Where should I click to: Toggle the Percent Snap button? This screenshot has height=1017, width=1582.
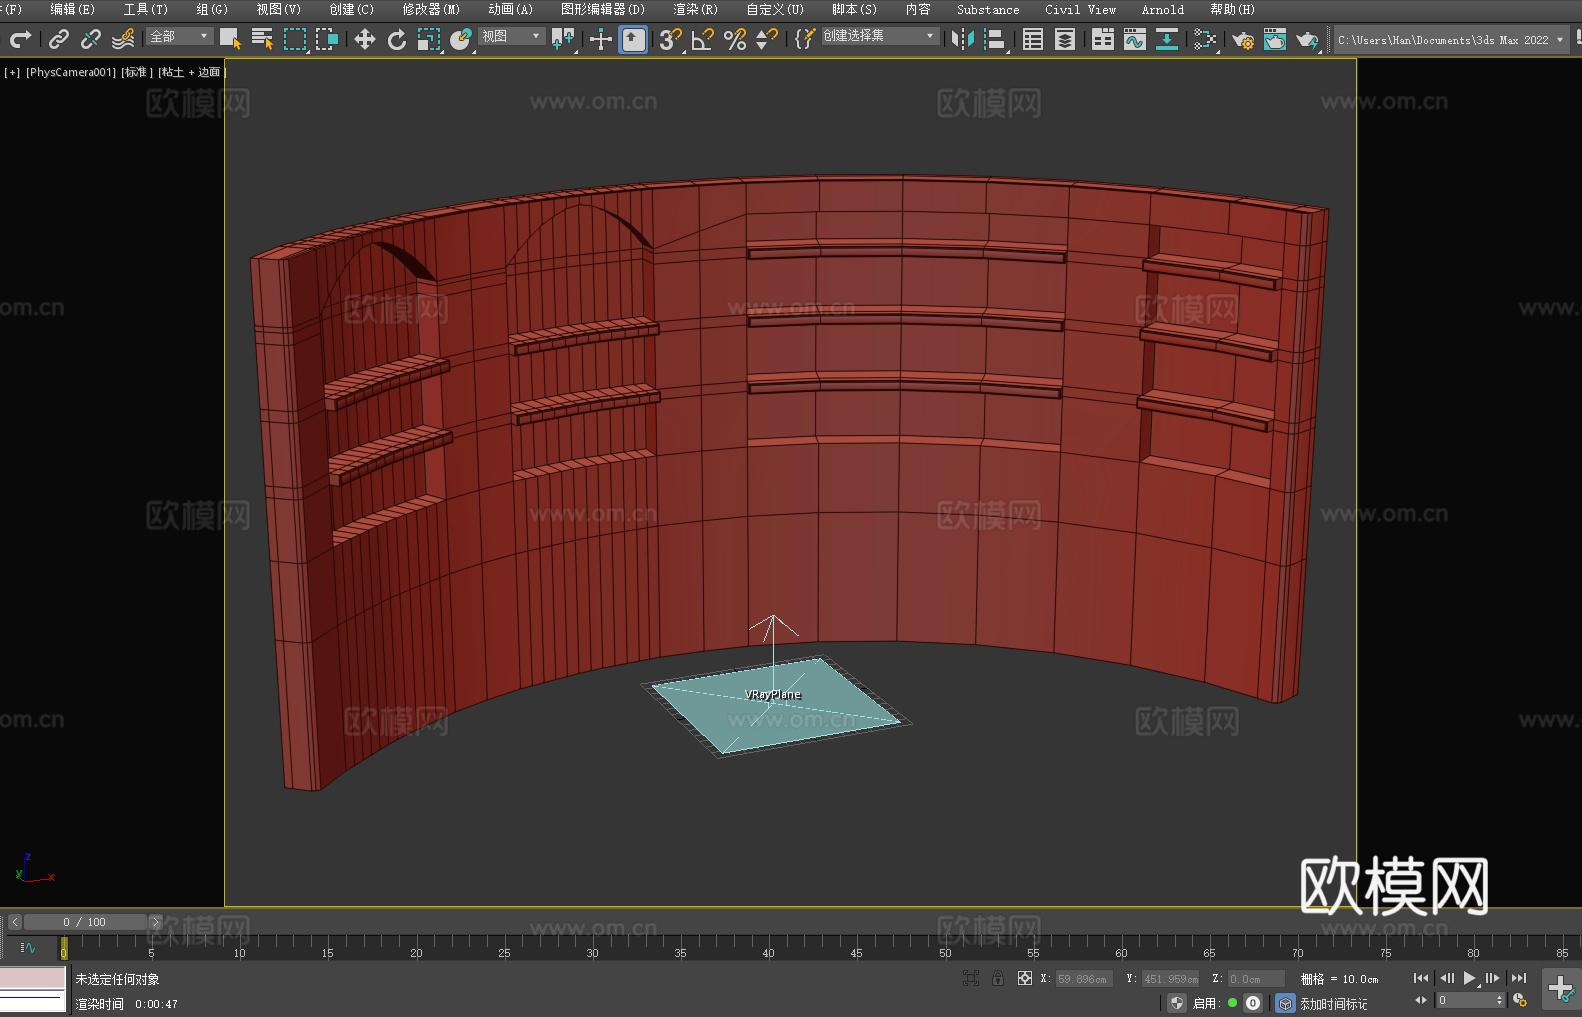(x=735, y=39)
